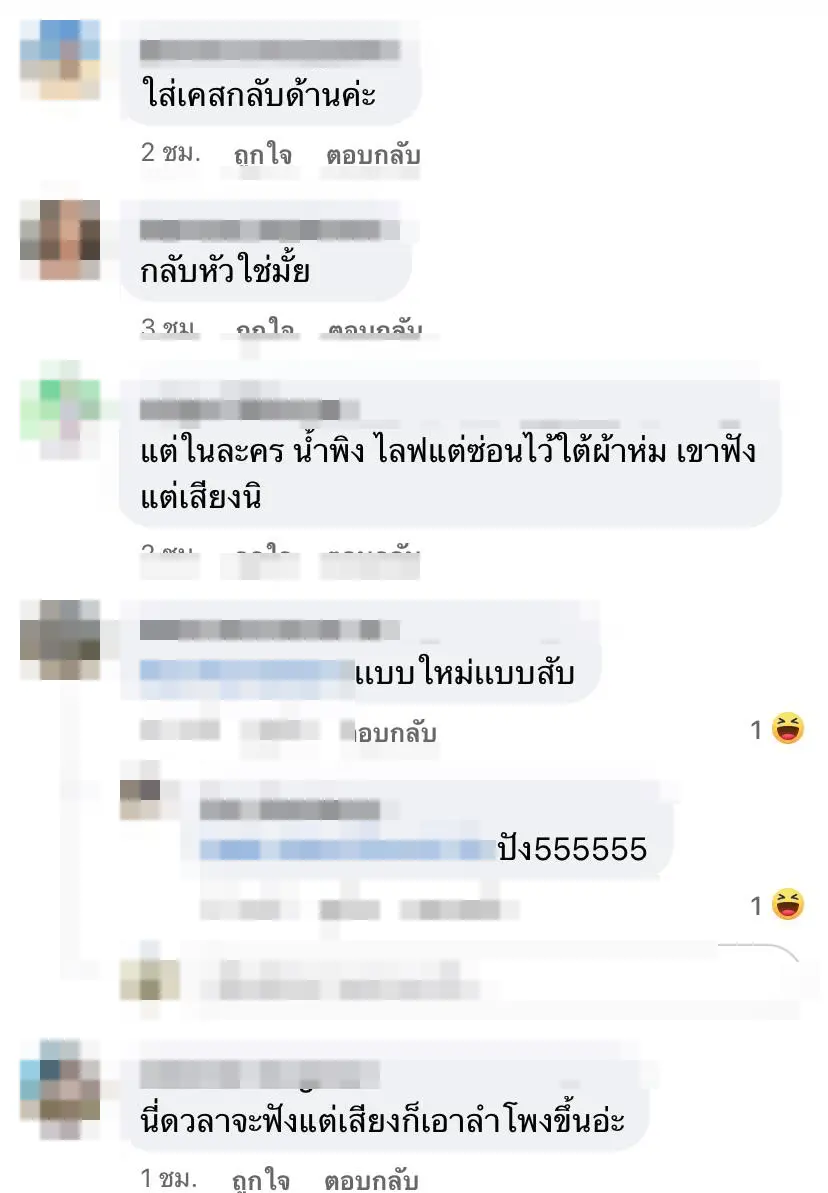Viewport: 828px width, 1193px height.
Task: Open the blurred commenter name above ใส่เคสกลับด้านค่ะ
Action: 270,50
